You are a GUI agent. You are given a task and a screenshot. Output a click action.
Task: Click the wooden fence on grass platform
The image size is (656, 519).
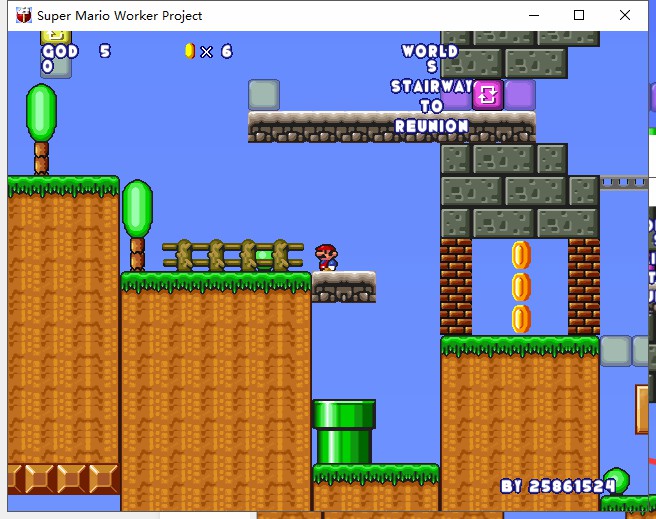pos(233,255)
